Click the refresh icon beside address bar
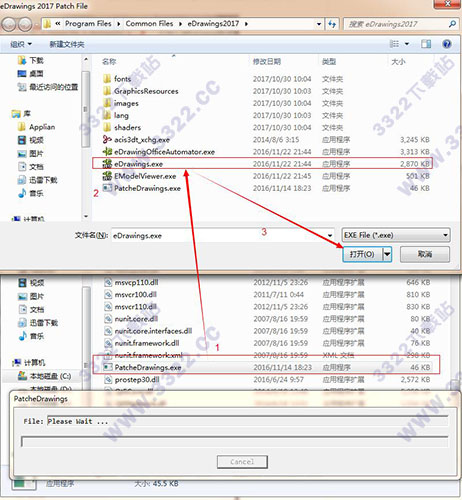 pos(332,24)
